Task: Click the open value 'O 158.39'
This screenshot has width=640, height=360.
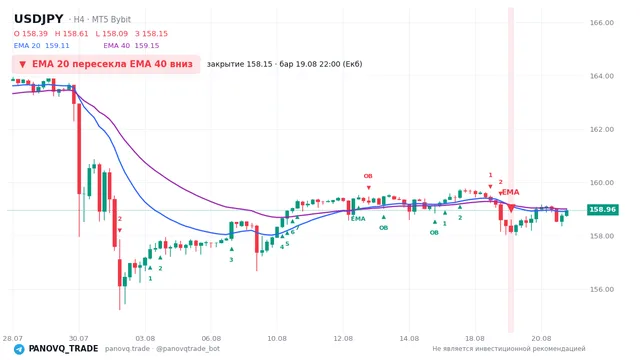Action: [31, 33]
